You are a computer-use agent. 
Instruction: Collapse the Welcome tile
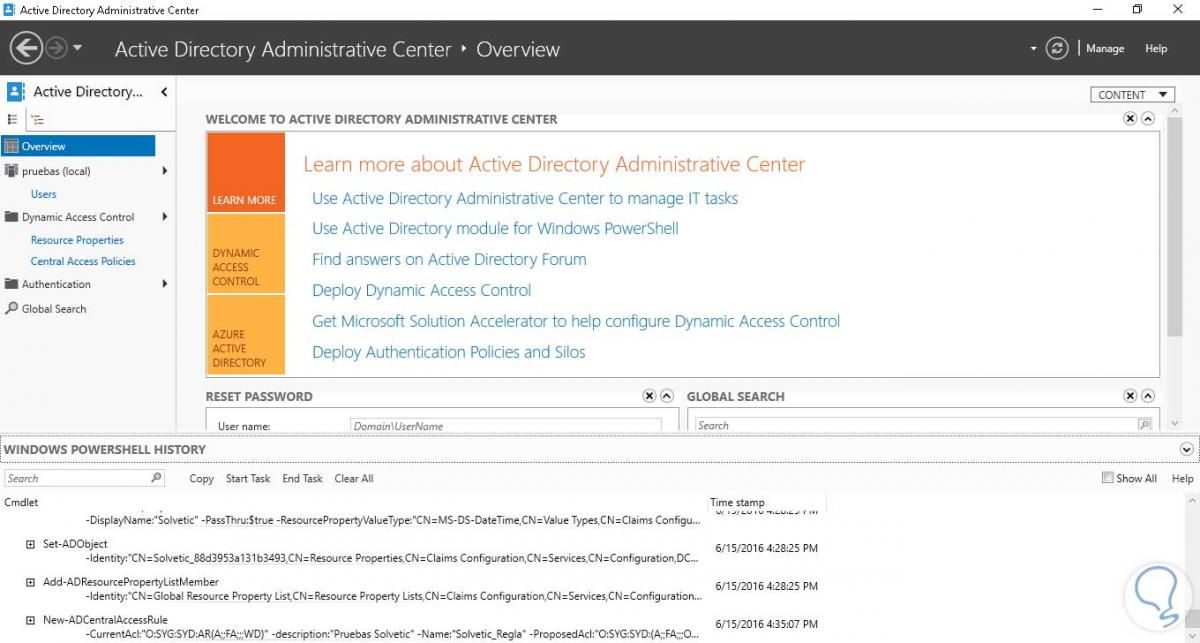pyautogui.click(x=1148, y=118)
